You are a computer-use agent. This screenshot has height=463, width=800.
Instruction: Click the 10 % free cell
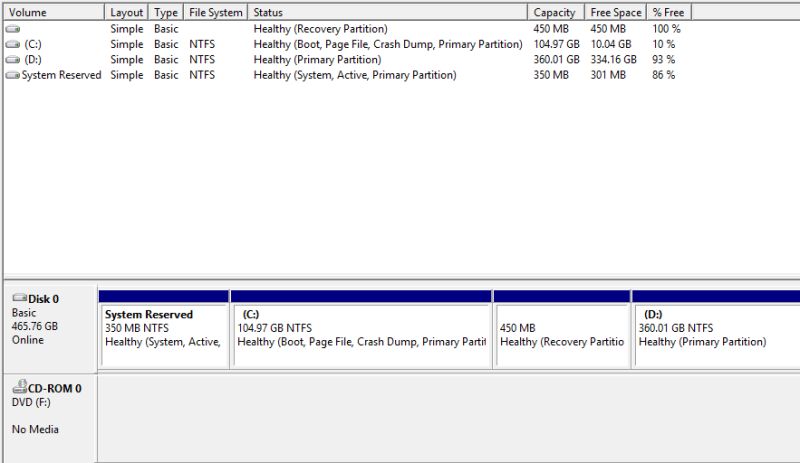pyautogui.click(x=663, y=44)
